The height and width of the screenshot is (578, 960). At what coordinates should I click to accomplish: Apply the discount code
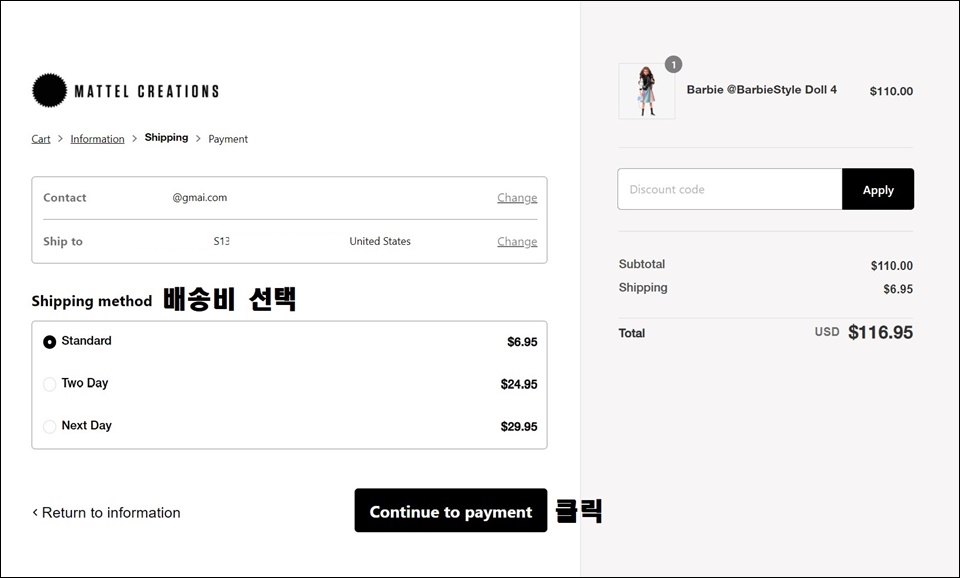(x=878, y=189)
